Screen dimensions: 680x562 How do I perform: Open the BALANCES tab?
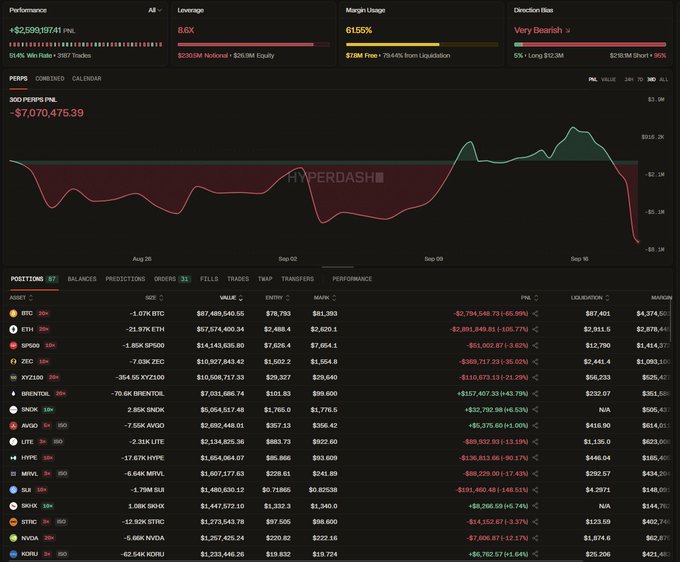[x=82, y=279]
